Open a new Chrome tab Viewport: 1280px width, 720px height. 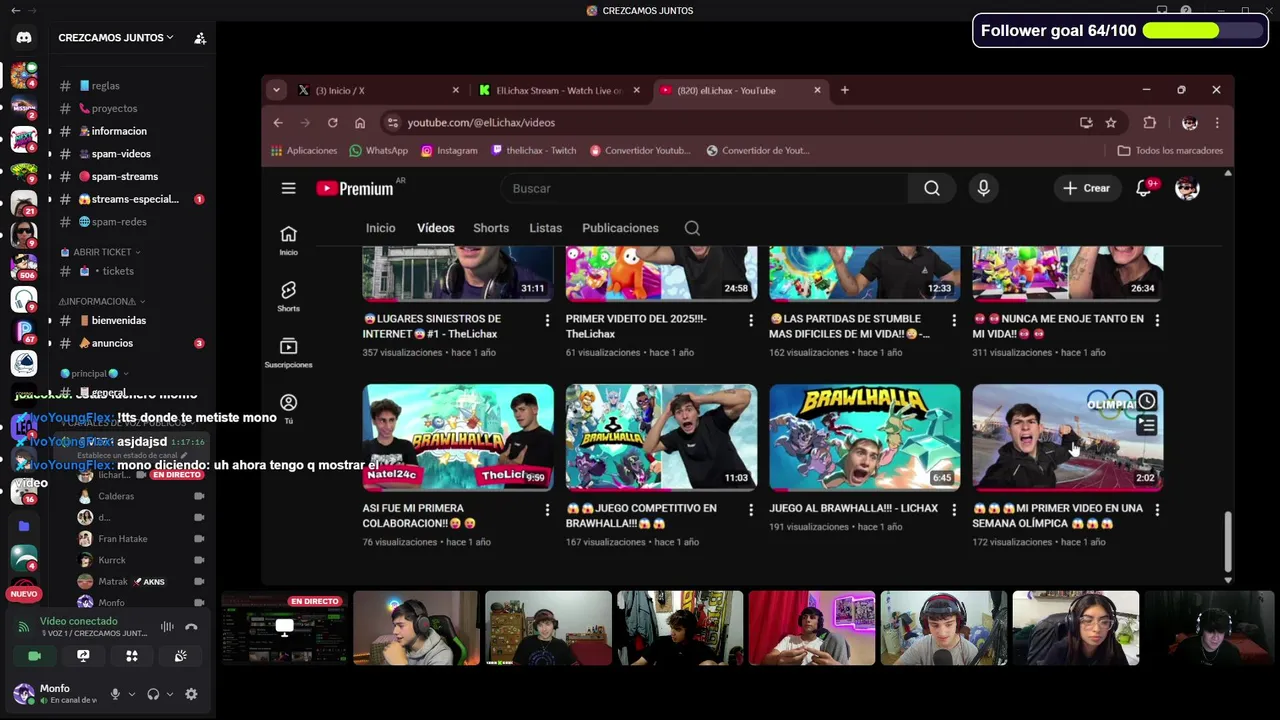(x=845, y=90)
